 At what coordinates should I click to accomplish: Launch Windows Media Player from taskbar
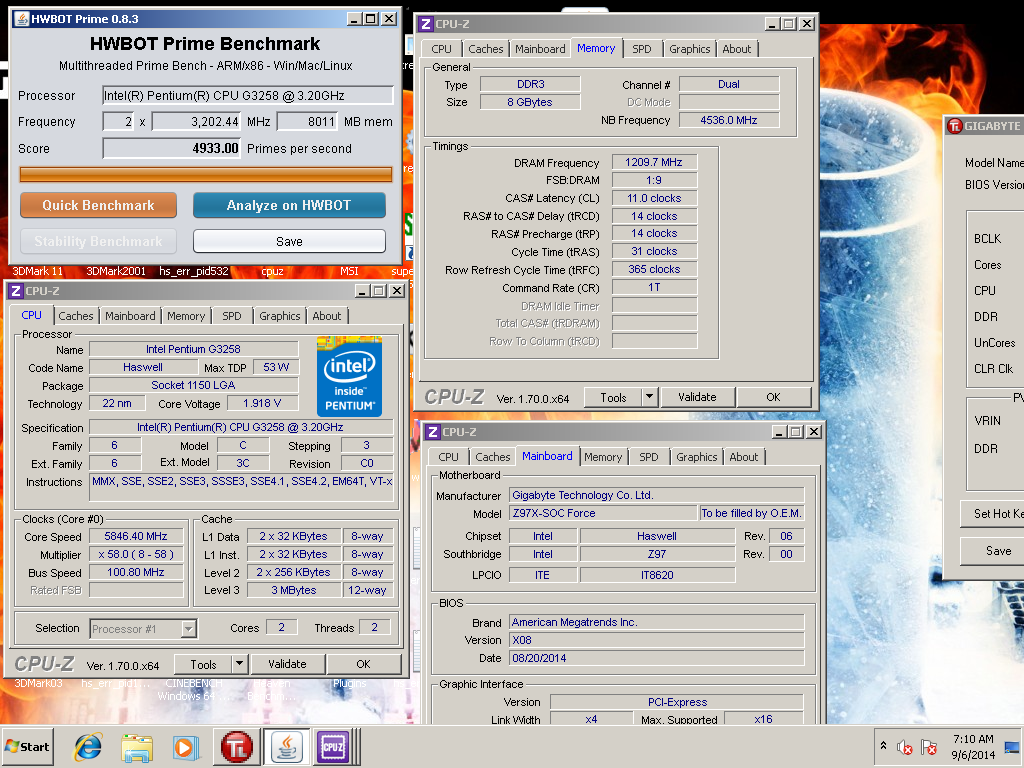pyautogui.click(x=186, y=747)
